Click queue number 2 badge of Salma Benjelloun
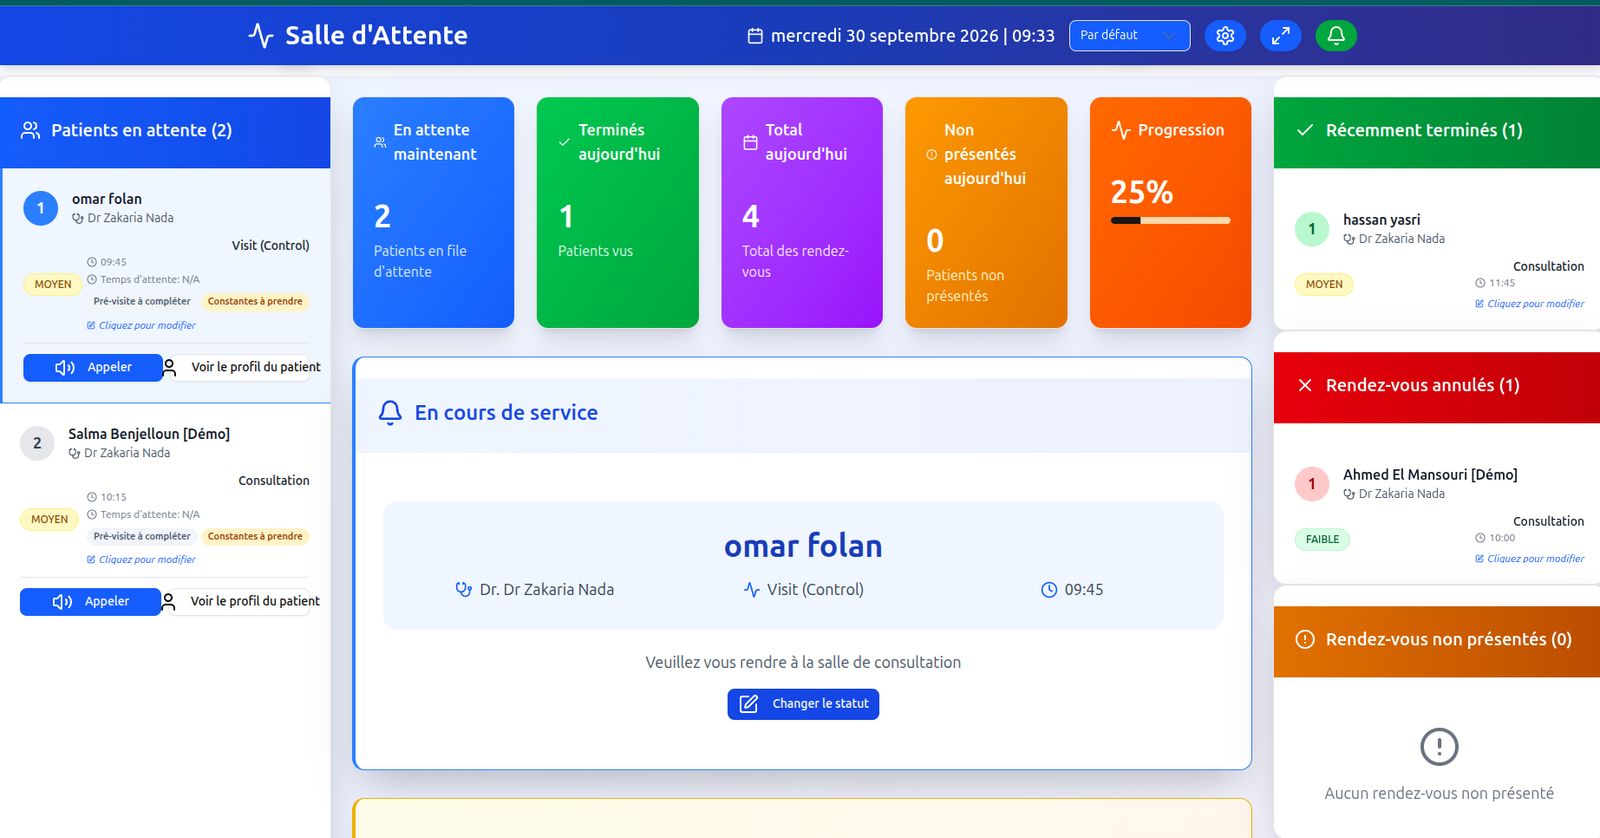Viewport: 1600px width, 838px height. click(x=37, y=443)
